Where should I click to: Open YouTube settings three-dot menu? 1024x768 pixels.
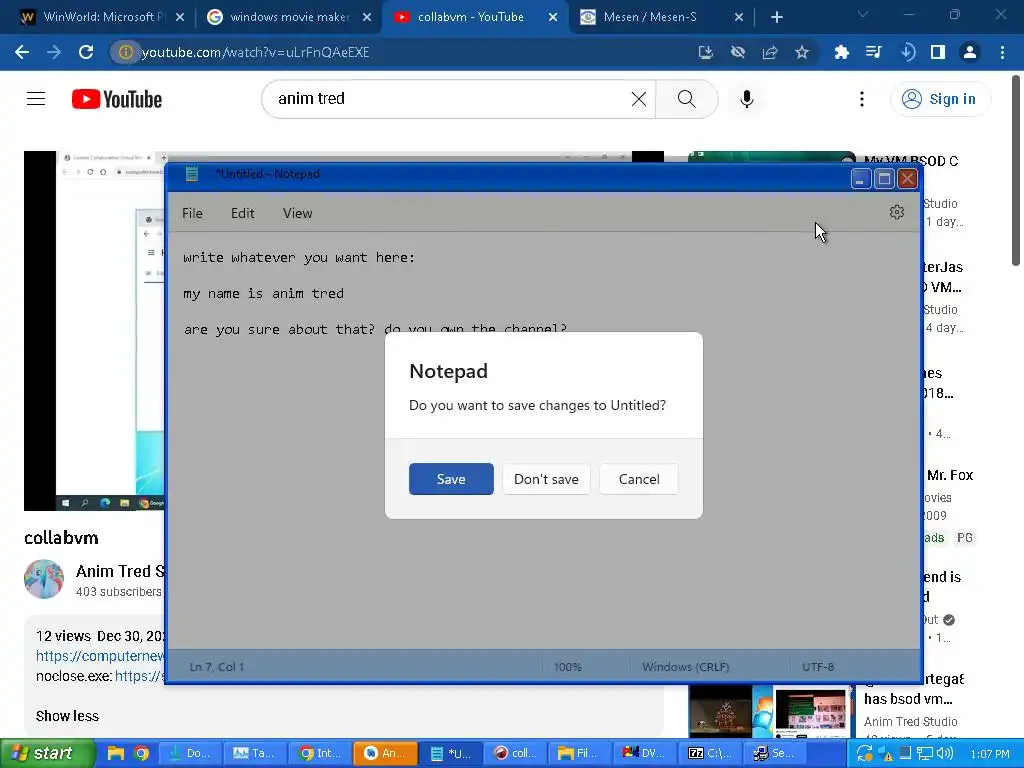pos(862,99)
